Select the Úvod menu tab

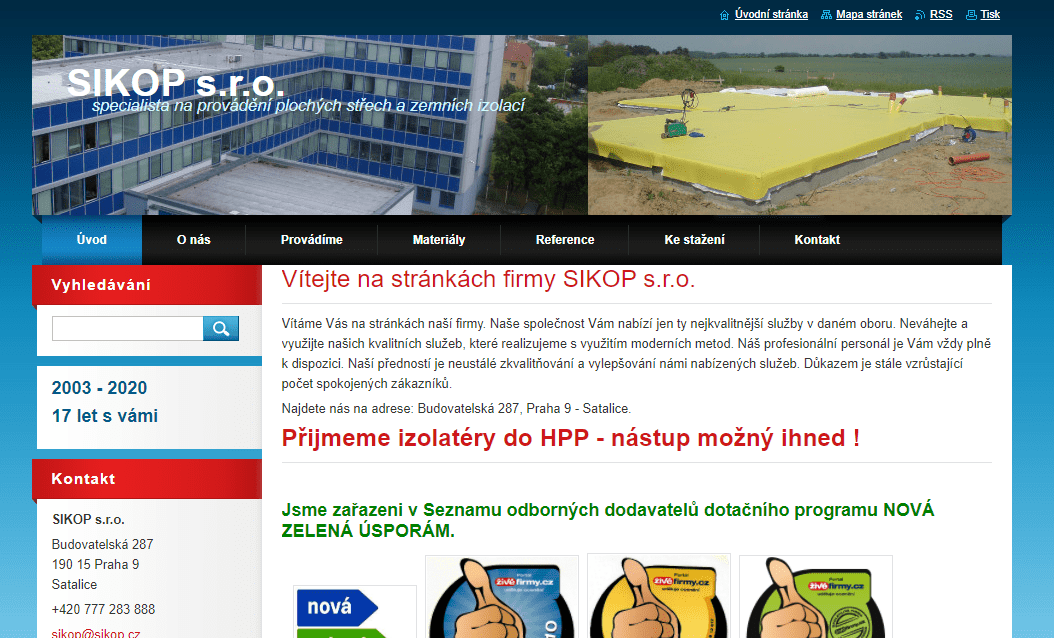92,240
